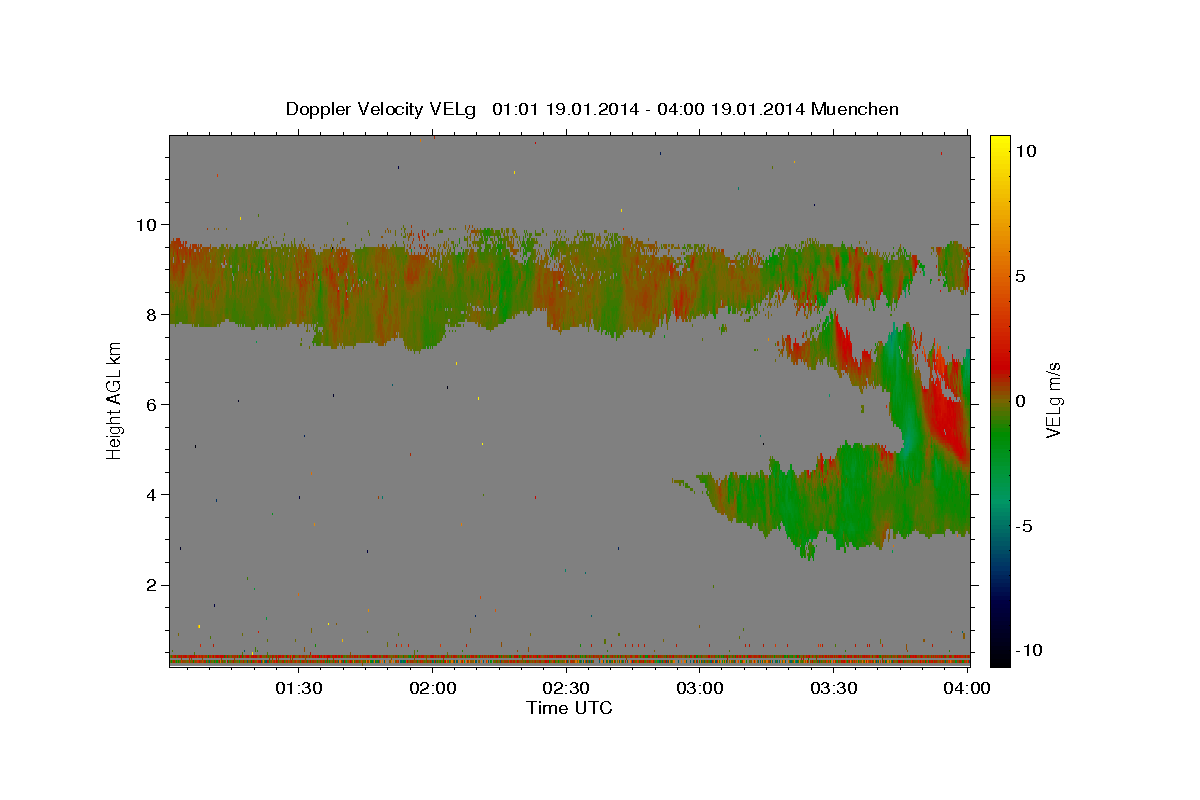Click the start time '01:01 19.01.2014' in title
This screenshot has height=800, width=1200.
click(x=564, y=109)
